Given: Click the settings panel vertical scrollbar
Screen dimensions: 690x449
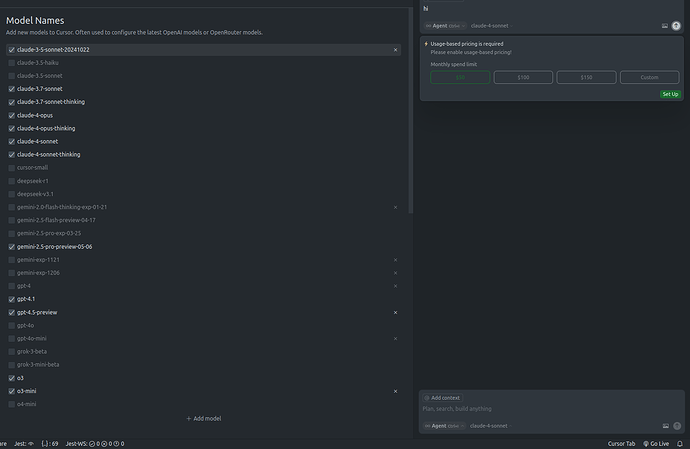Looking at the screenshot, I should coord(411,110).
